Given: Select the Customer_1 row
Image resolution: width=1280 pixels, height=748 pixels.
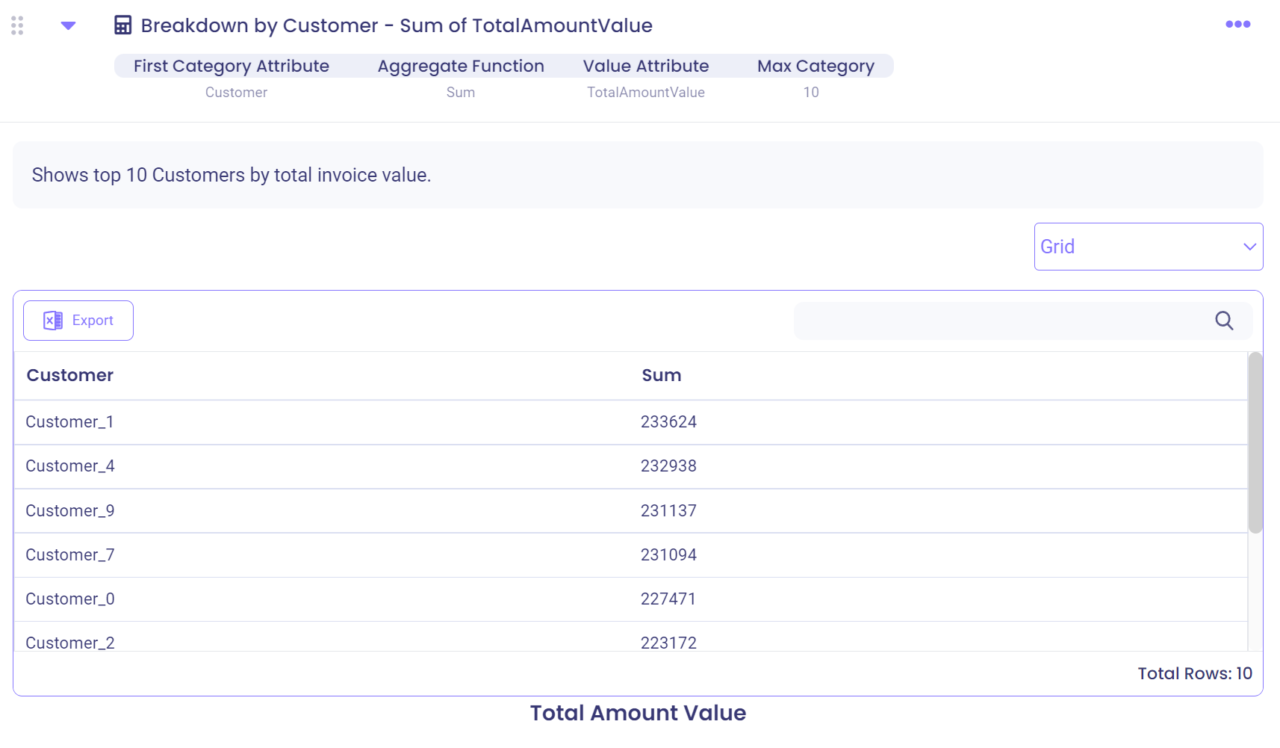Looking at the screenshot, I should [631, 422].
